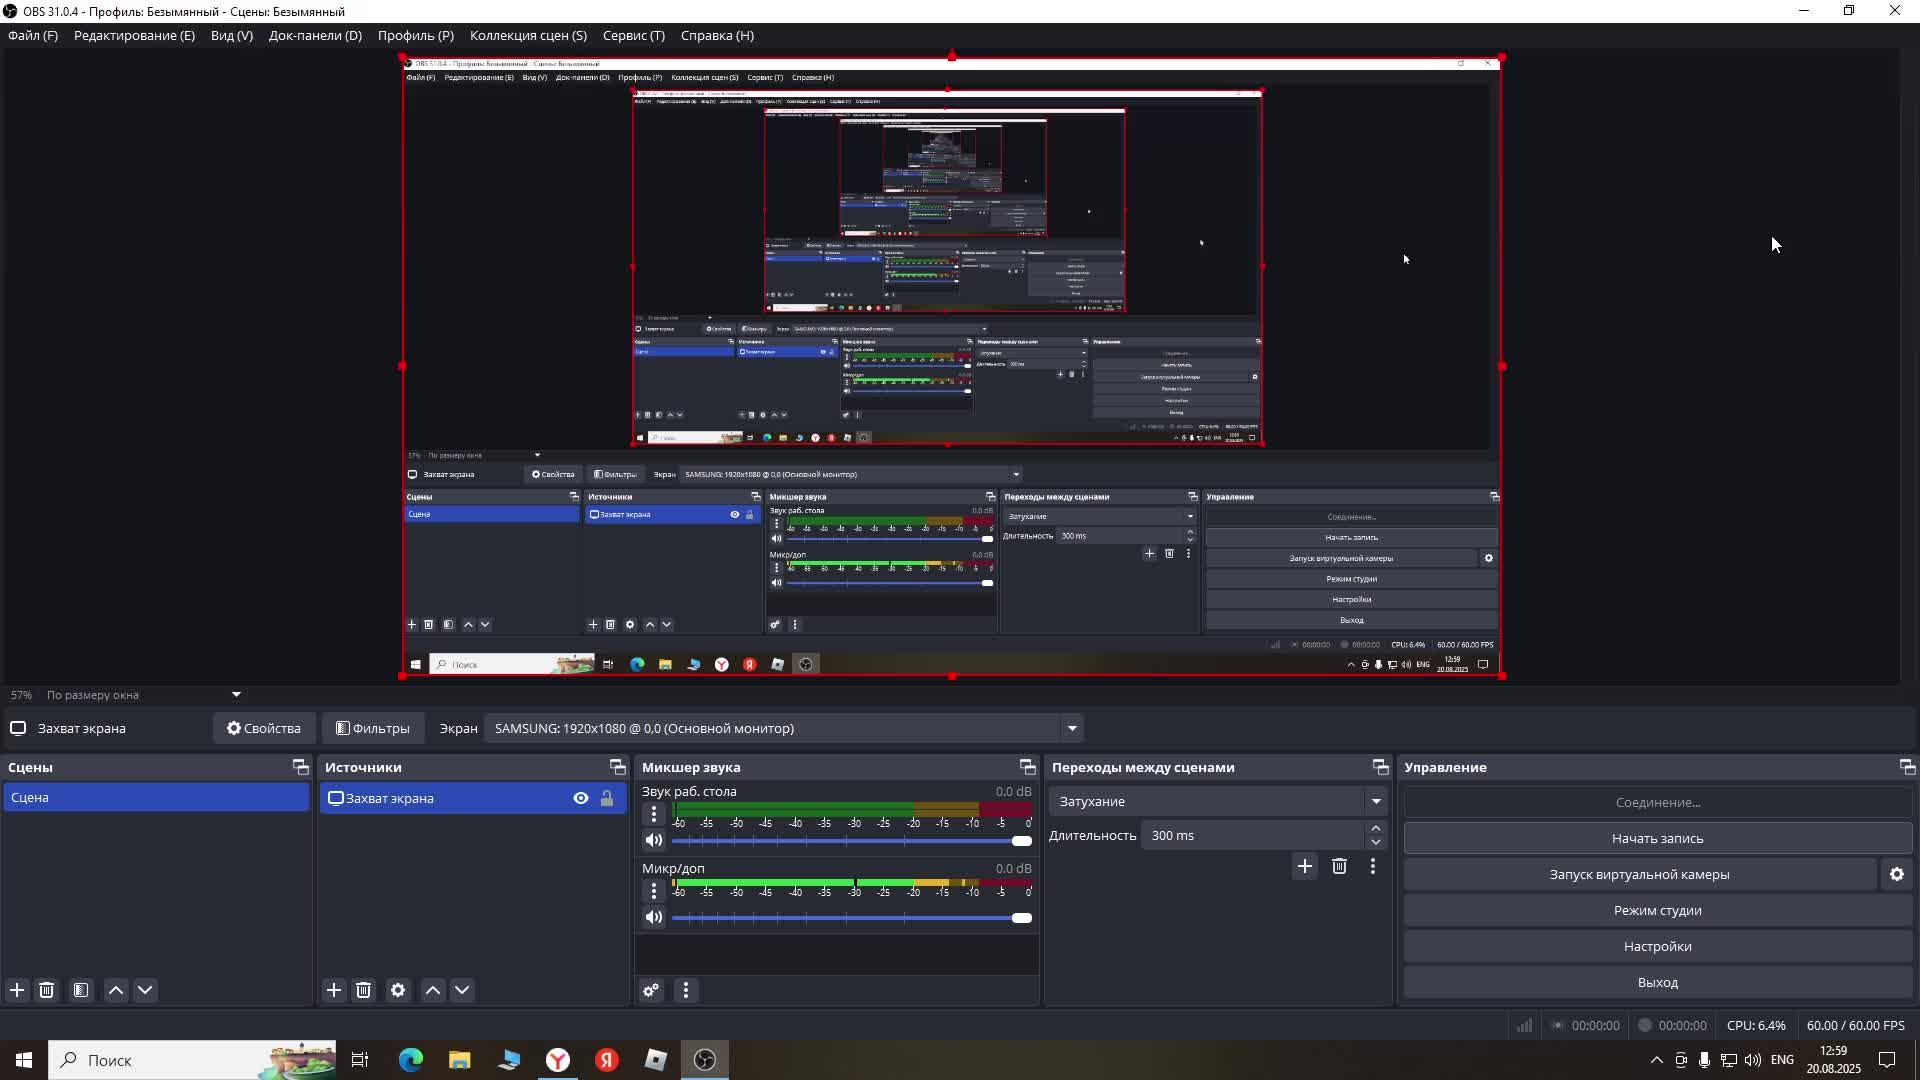The width and height of the screenshot is (1920, 1080).
Task: Open advanced audio properties gears icon
Action: pyautogui.click(x=651, y=990)
